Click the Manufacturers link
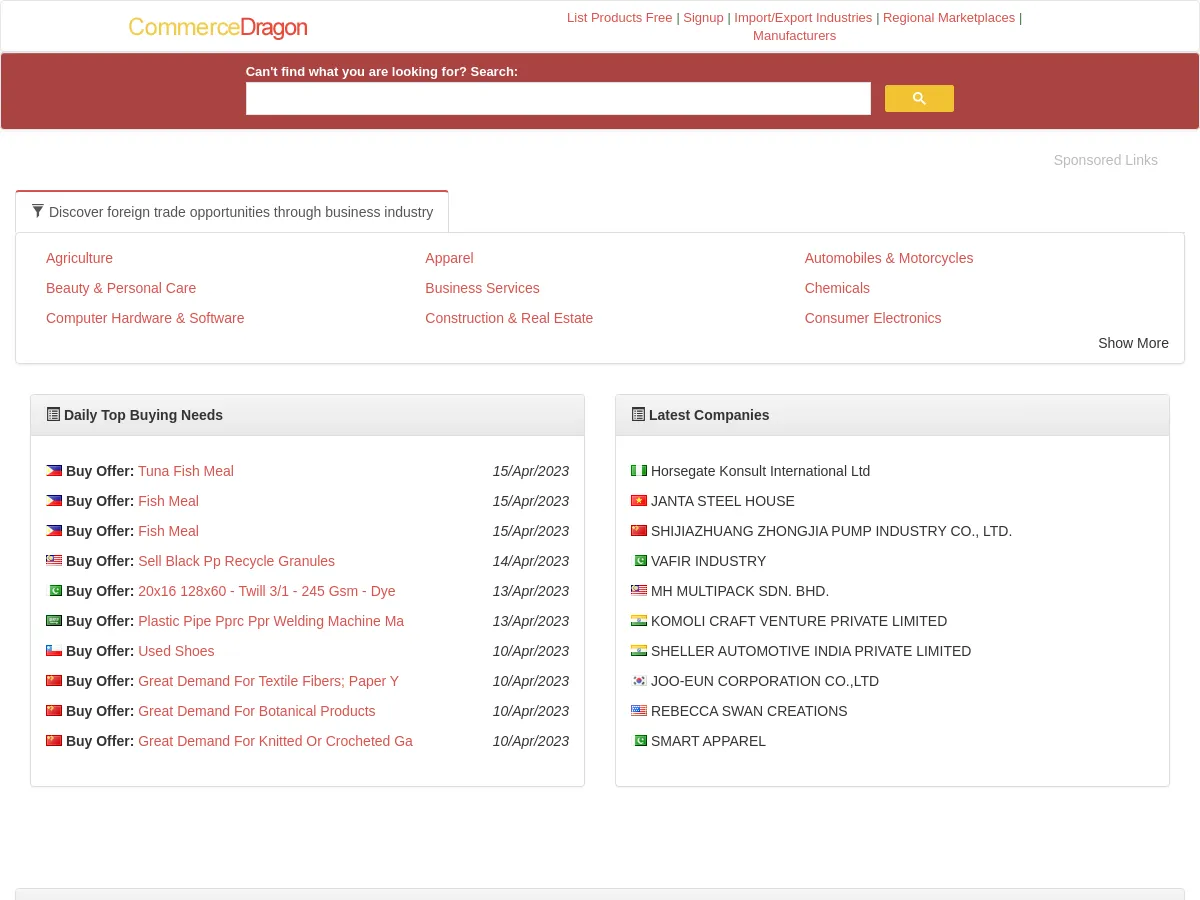 794,35
